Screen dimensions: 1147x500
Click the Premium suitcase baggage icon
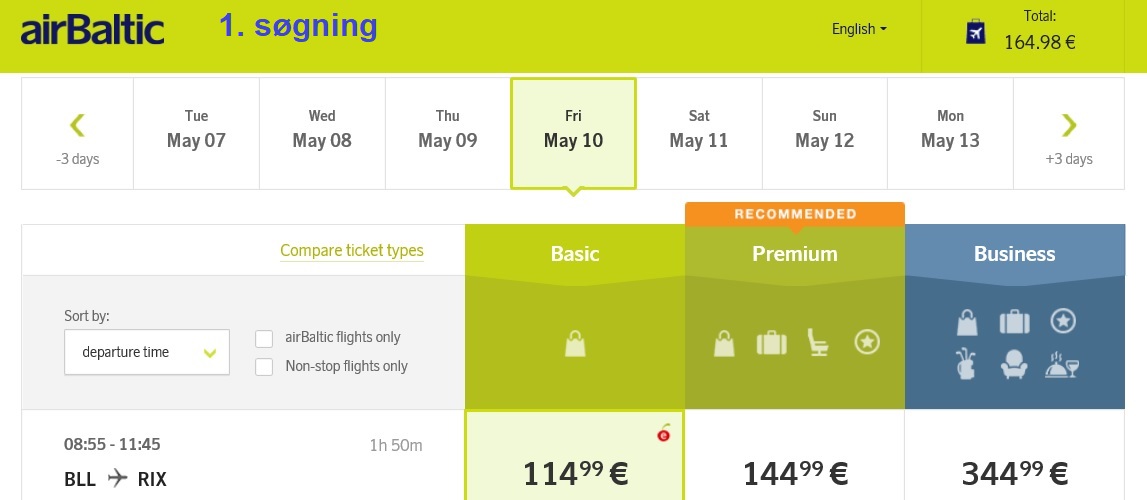tap(772, 342)
